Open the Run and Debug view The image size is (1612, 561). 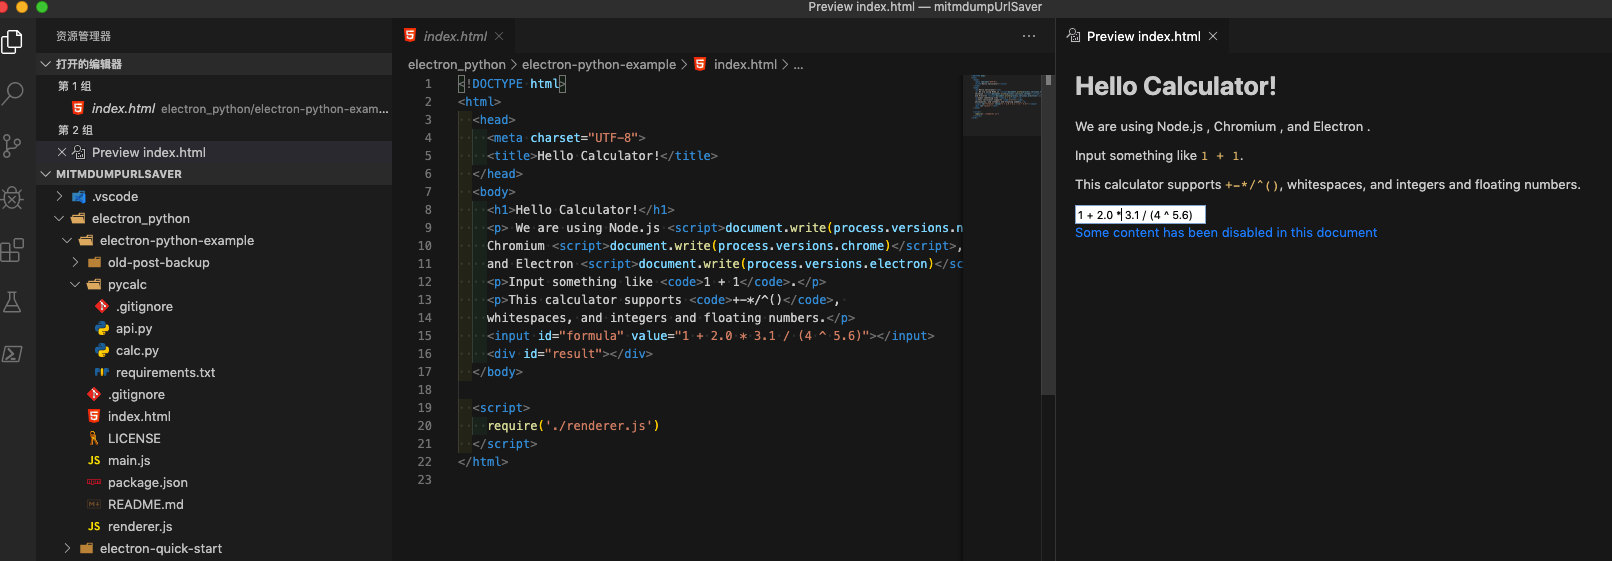coord(12,198)
